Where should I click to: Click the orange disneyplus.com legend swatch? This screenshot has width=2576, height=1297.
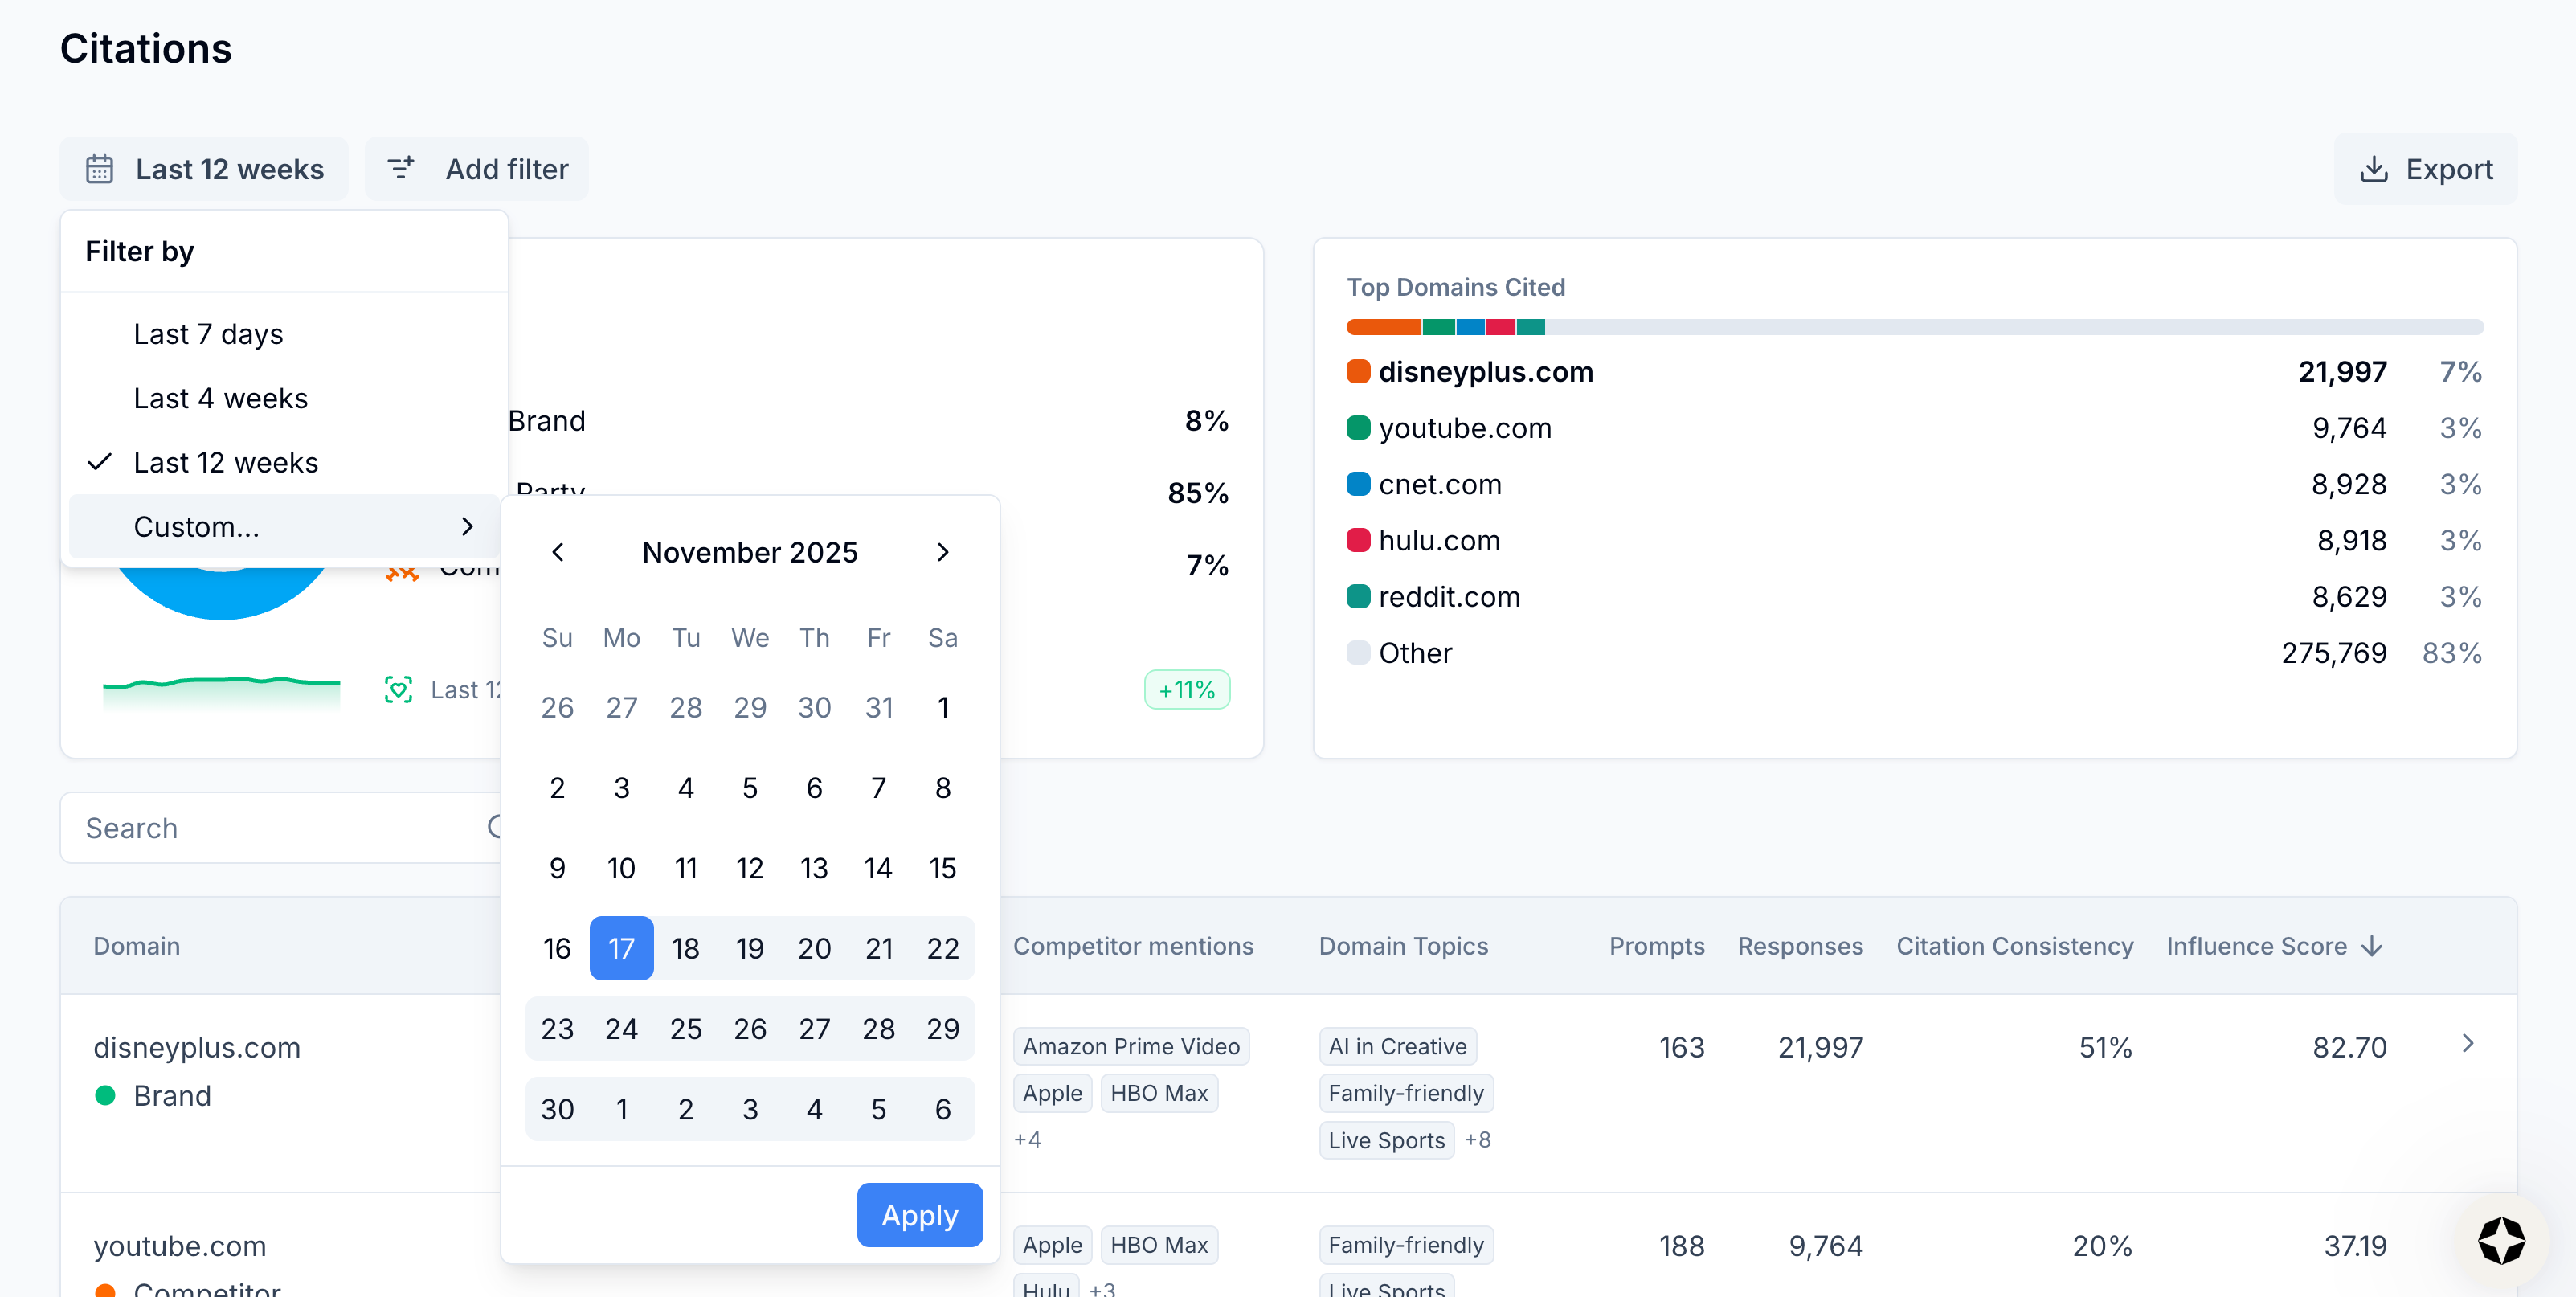[1358, 372]
